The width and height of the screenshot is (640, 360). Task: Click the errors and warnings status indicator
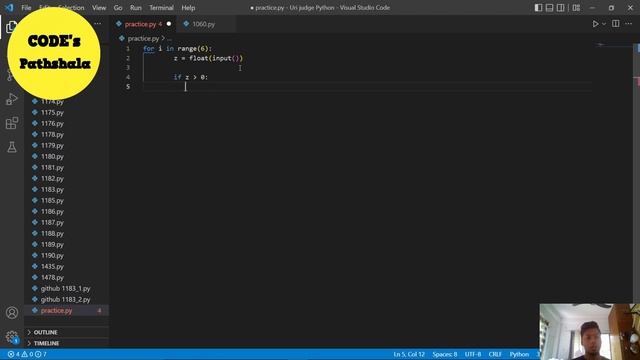pos(27,354)
